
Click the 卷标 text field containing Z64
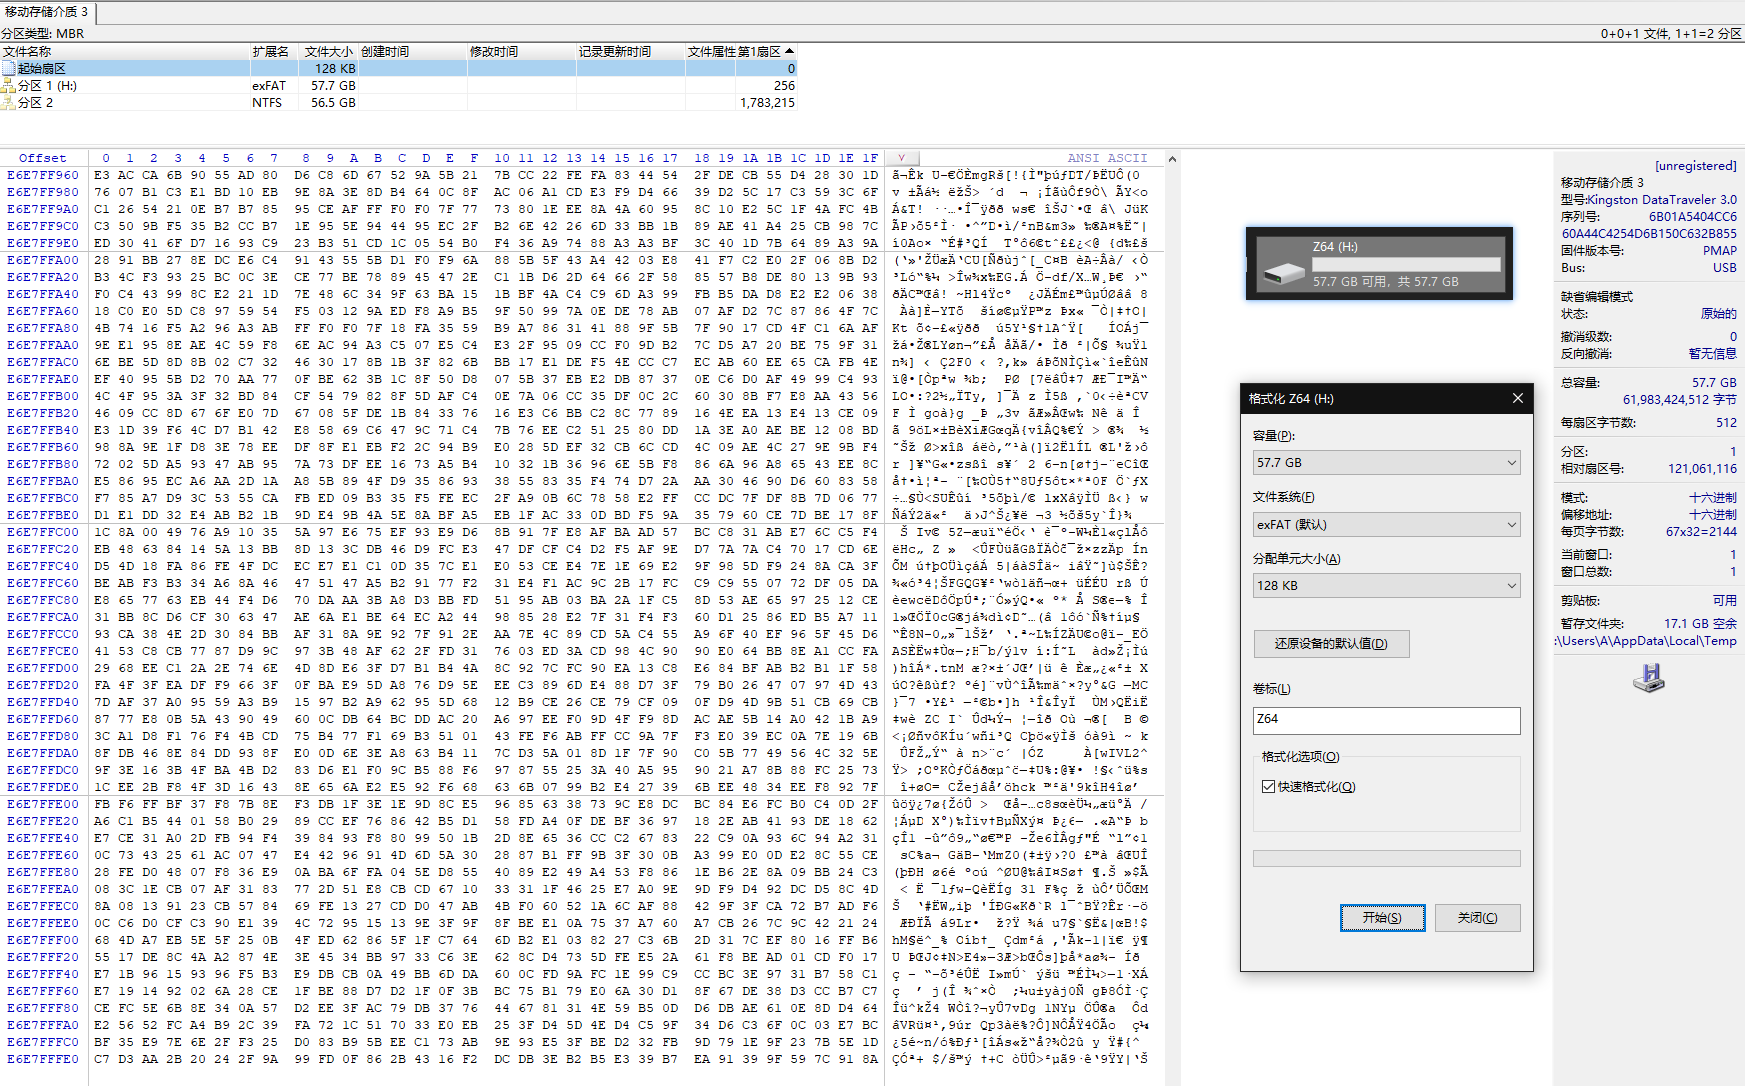coord(1386,720)
